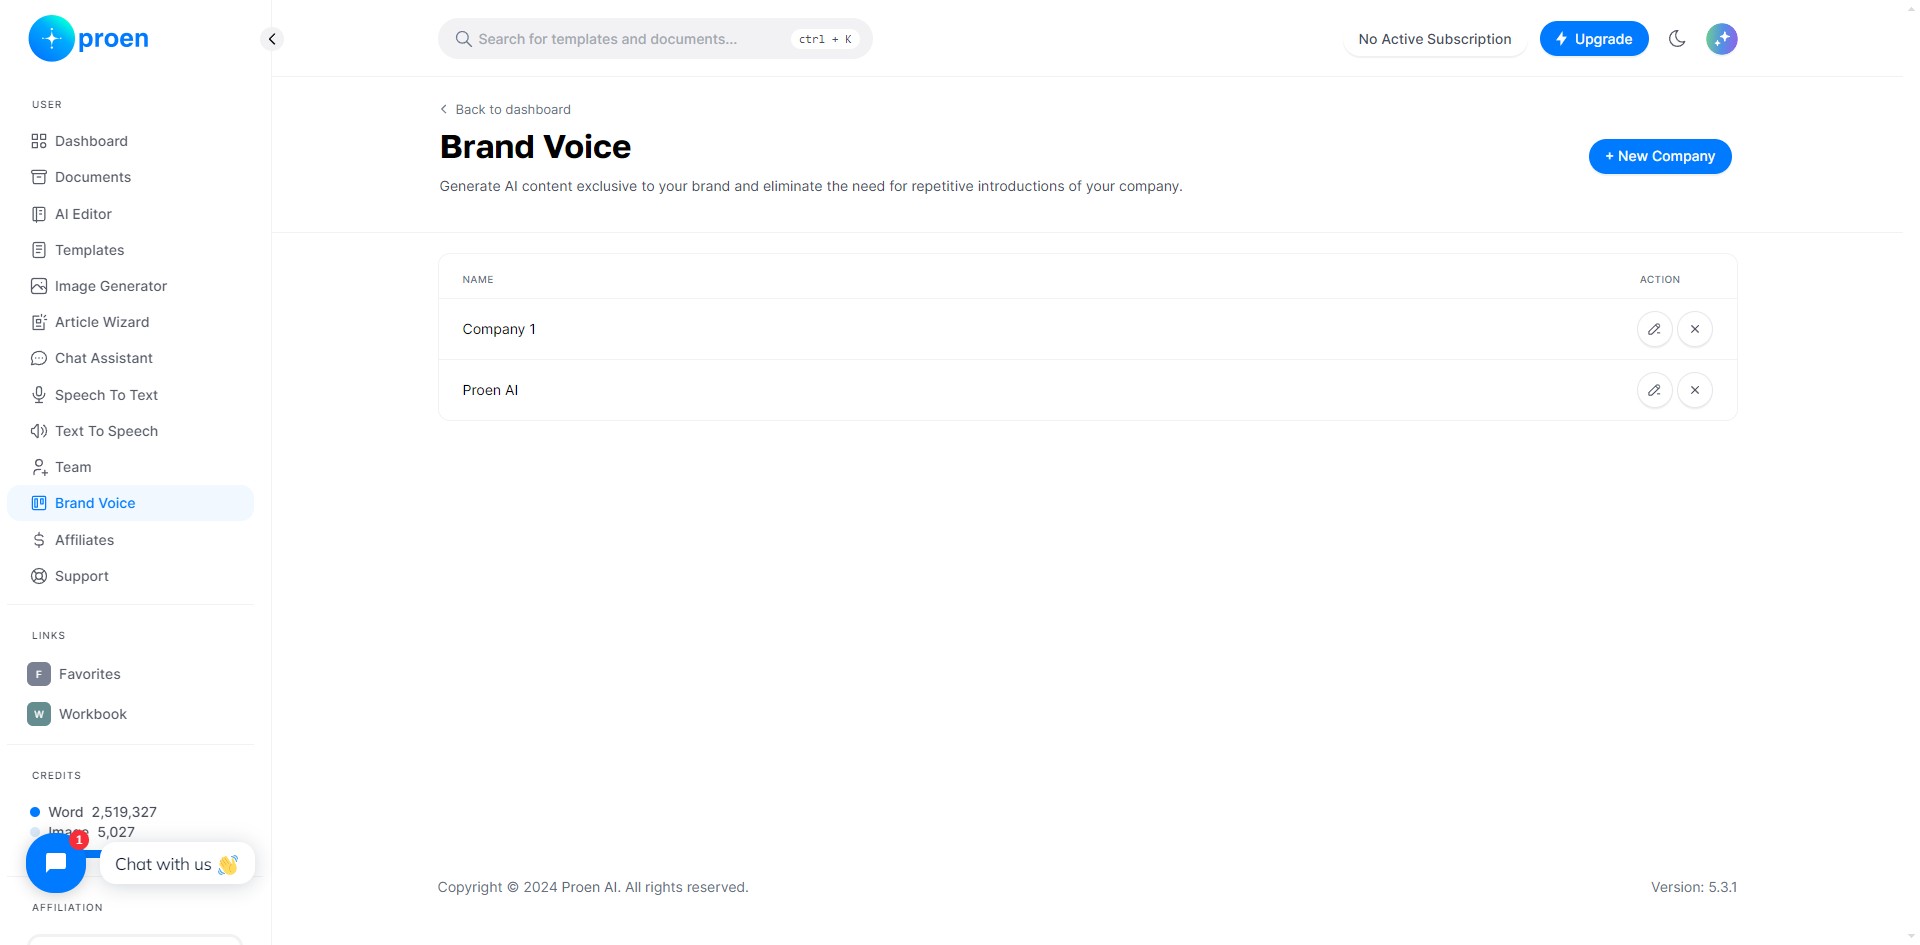Open the Article Wizard page
The image size is (1920, 945).
click(x=131, y=322)
